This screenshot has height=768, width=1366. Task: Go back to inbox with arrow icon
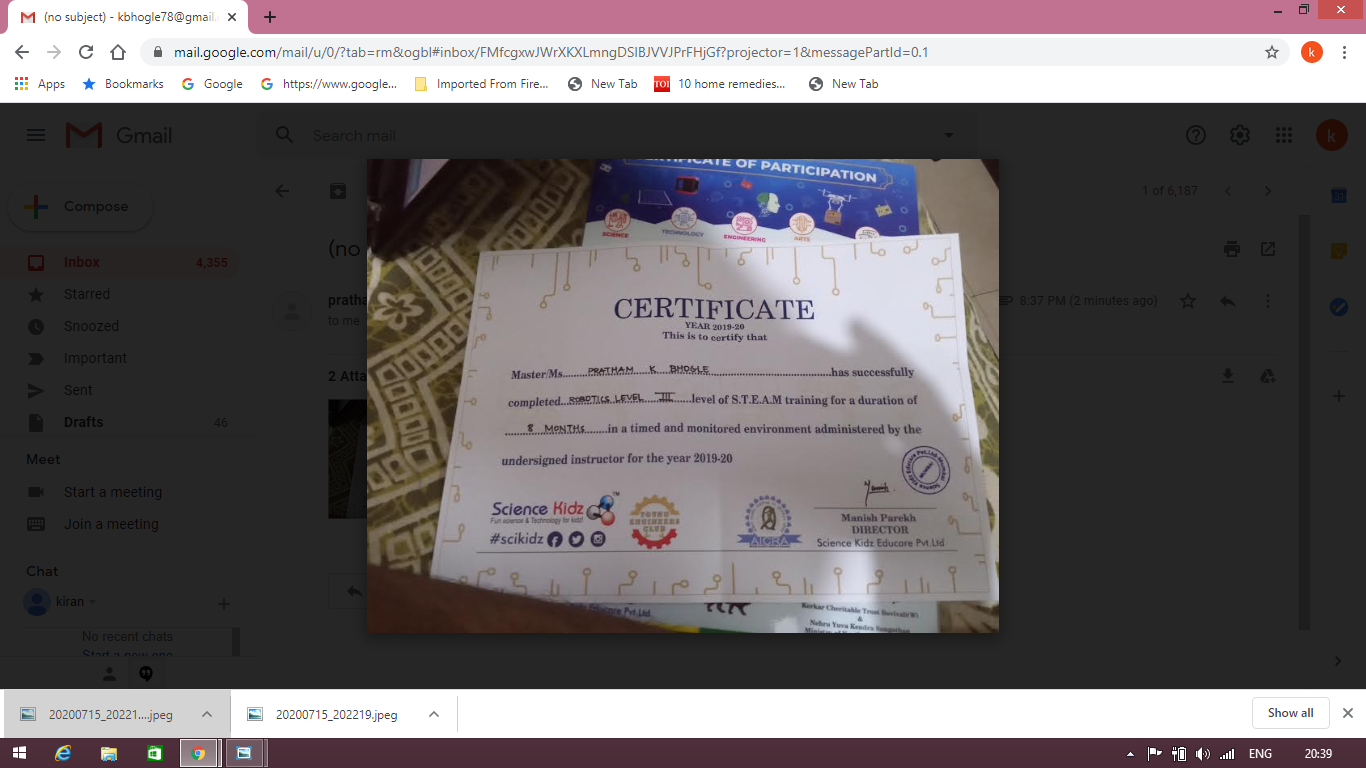pos(282,191)
